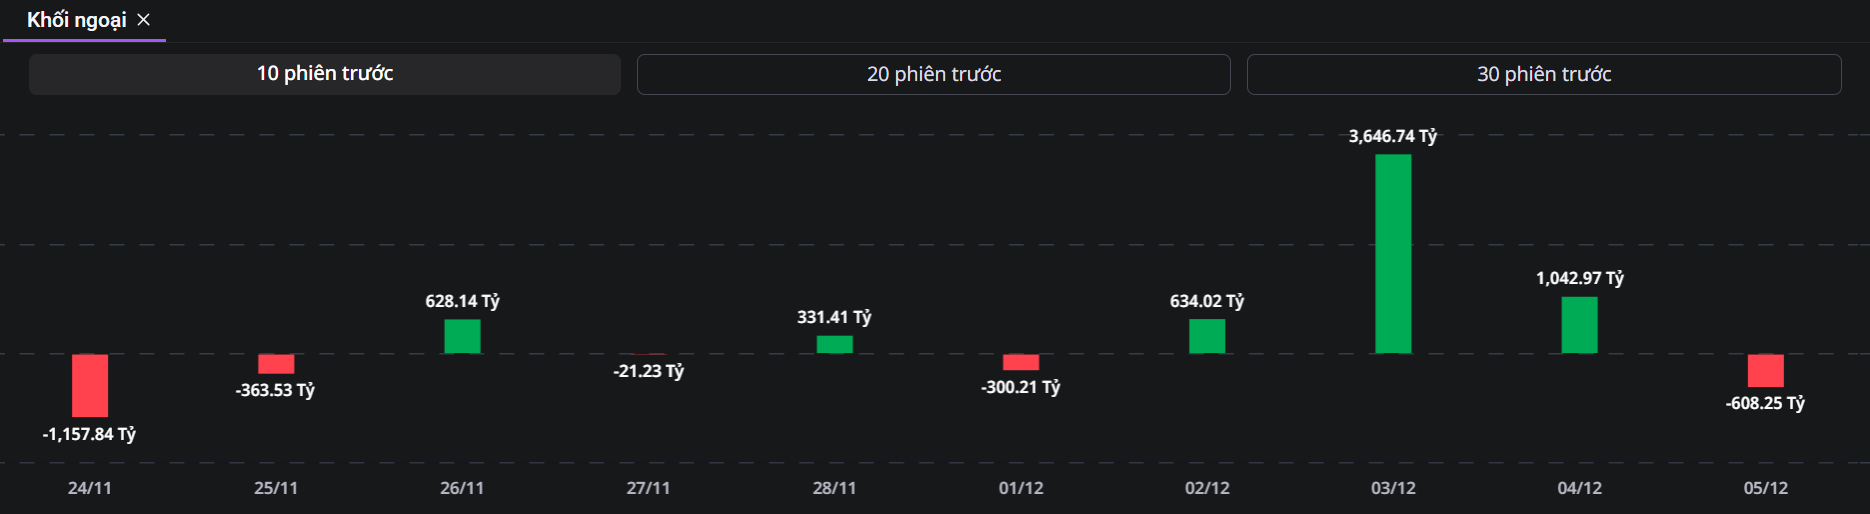Select the Khối ngoại tab
This screenshot has height=514, width=1870.
(x=76, y=20)
